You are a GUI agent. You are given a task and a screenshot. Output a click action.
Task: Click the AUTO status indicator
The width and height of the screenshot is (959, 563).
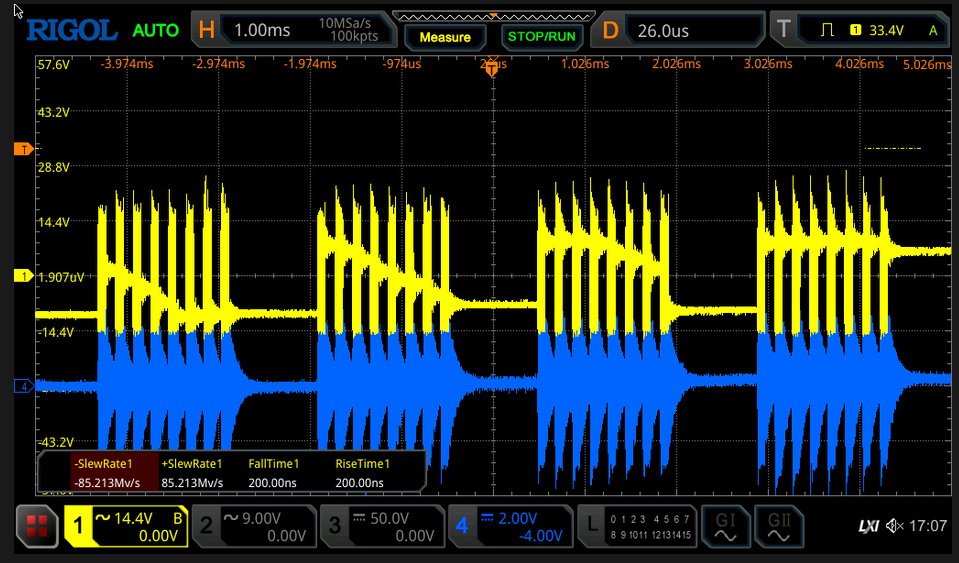tap(155, 30)
